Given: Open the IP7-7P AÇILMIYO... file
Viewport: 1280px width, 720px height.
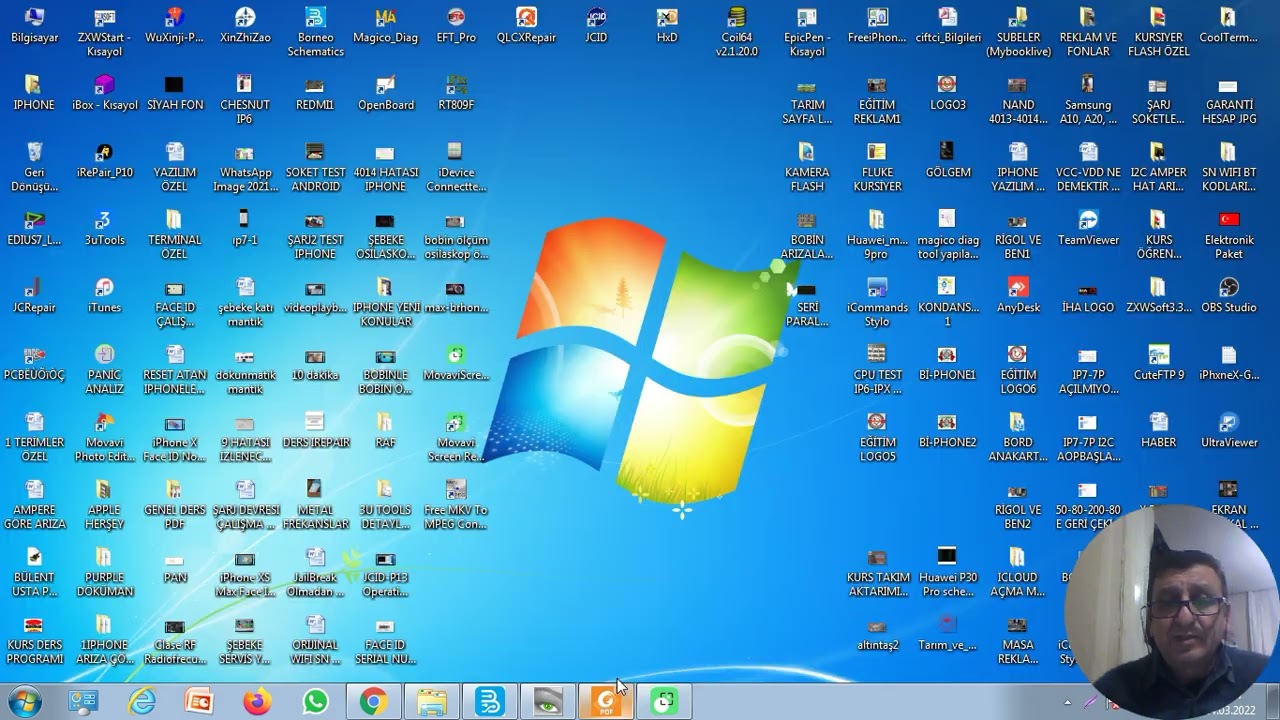Looking at the screenshot, I should coord(1088,369).
